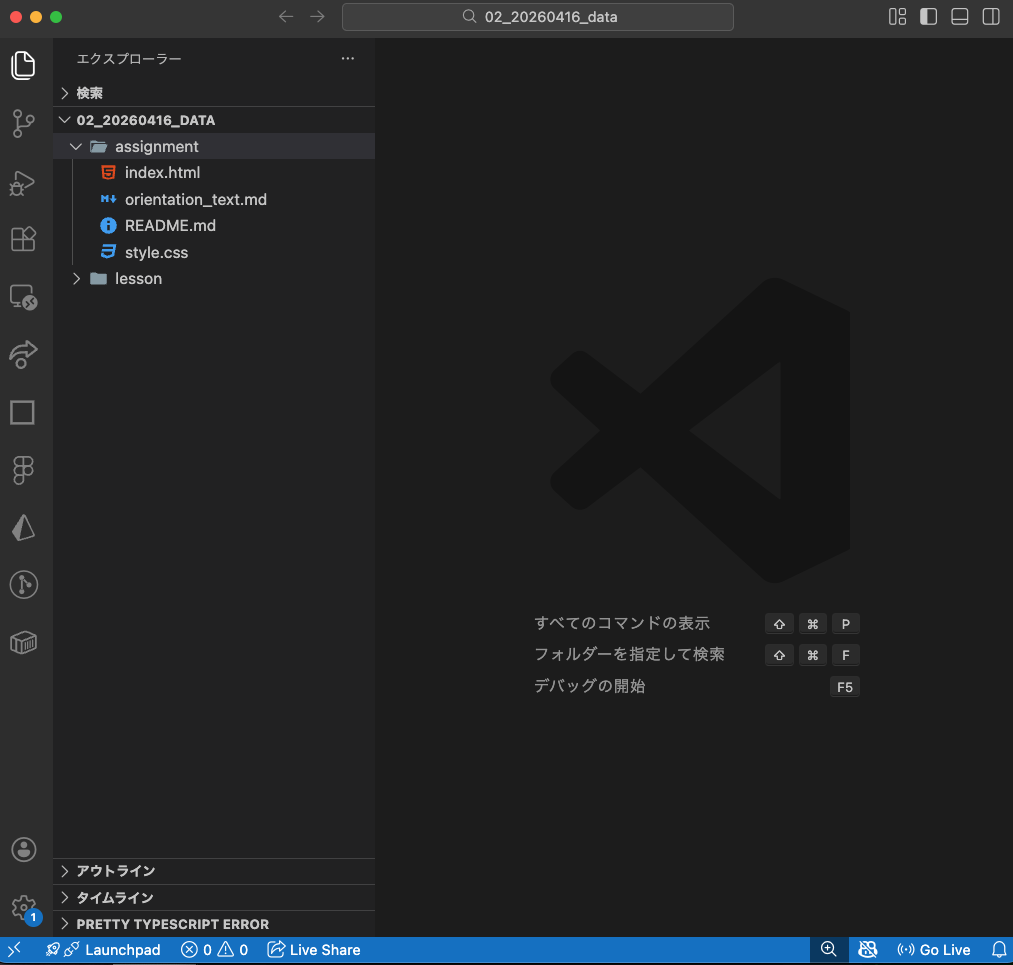Viewport: 1013px width, 965px height.
Task: Click the command center search field
Action: [538, 17]
